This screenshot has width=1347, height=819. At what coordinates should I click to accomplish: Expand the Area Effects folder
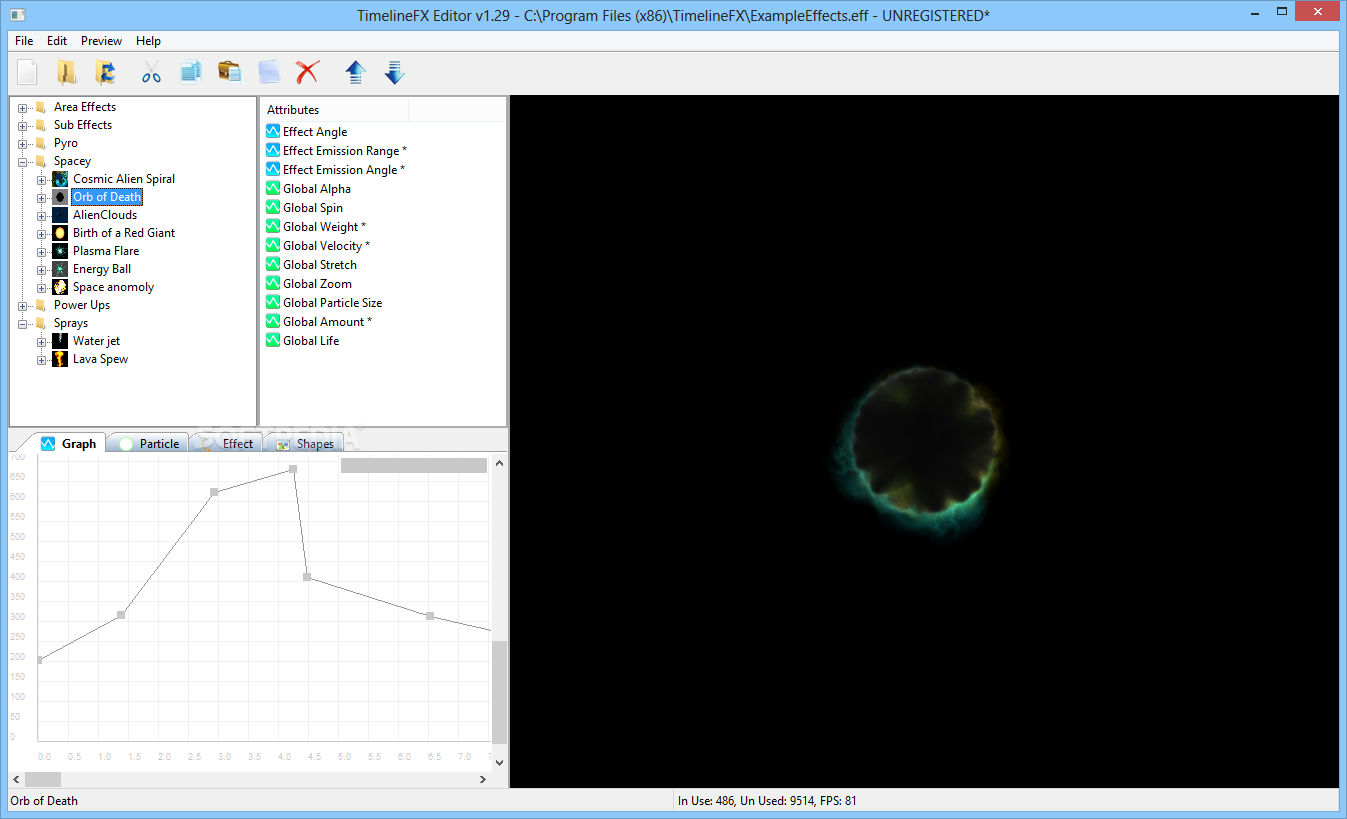(23, 108)
